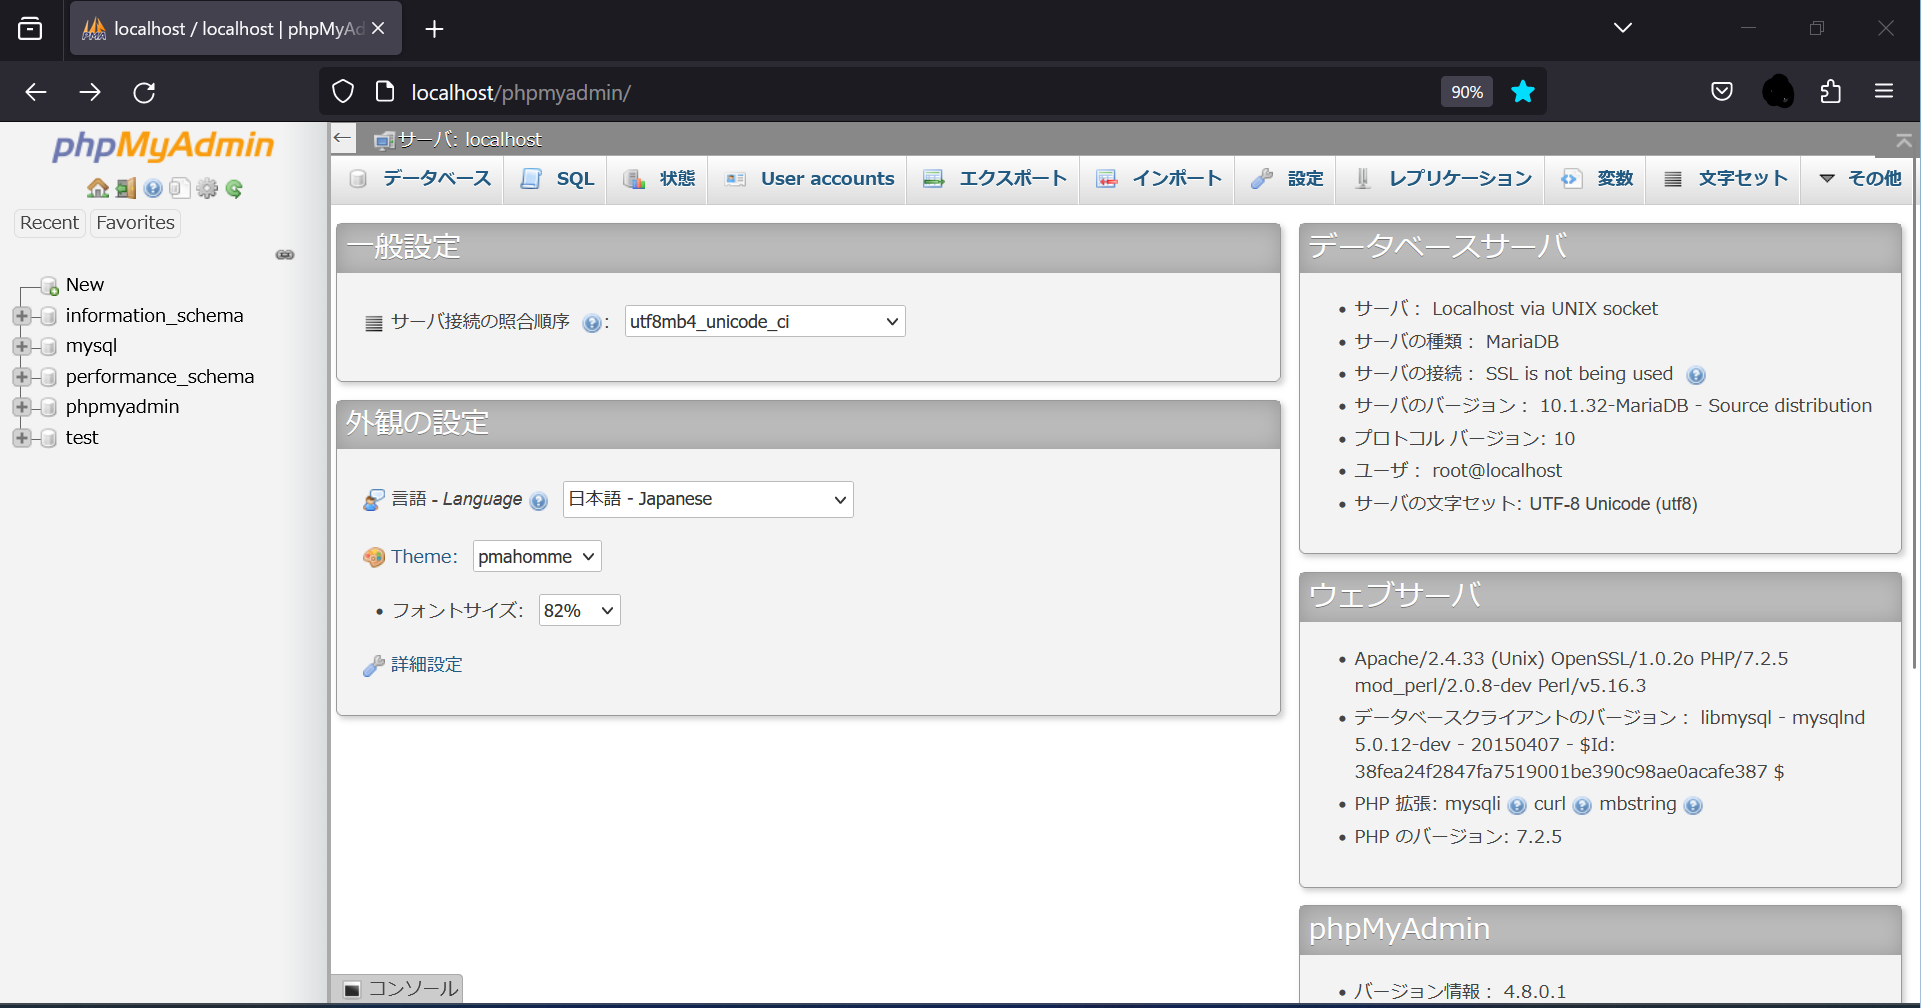Open the Firefox View icon in tab bar
Viewport: 1921px width, 1008px height.
click(30, 29)
